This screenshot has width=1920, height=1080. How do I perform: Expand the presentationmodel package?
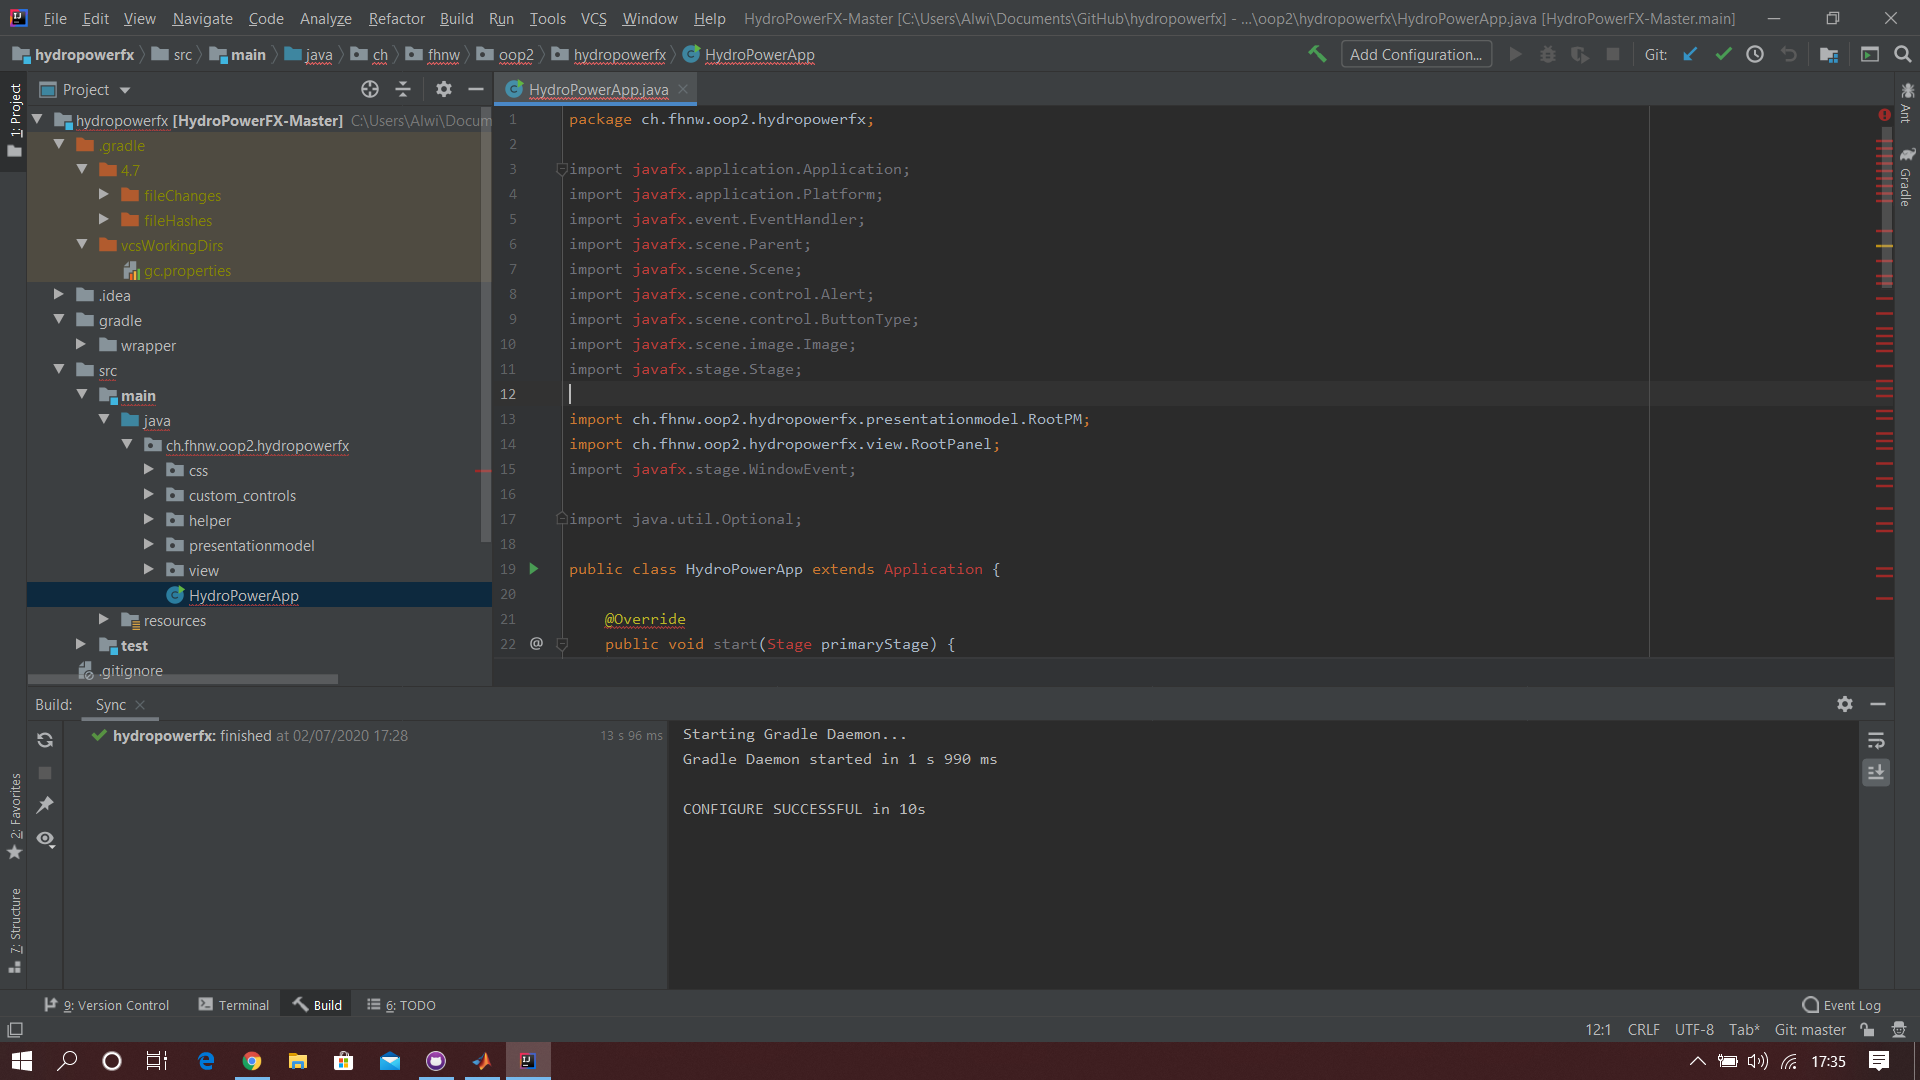coord(149,545)
